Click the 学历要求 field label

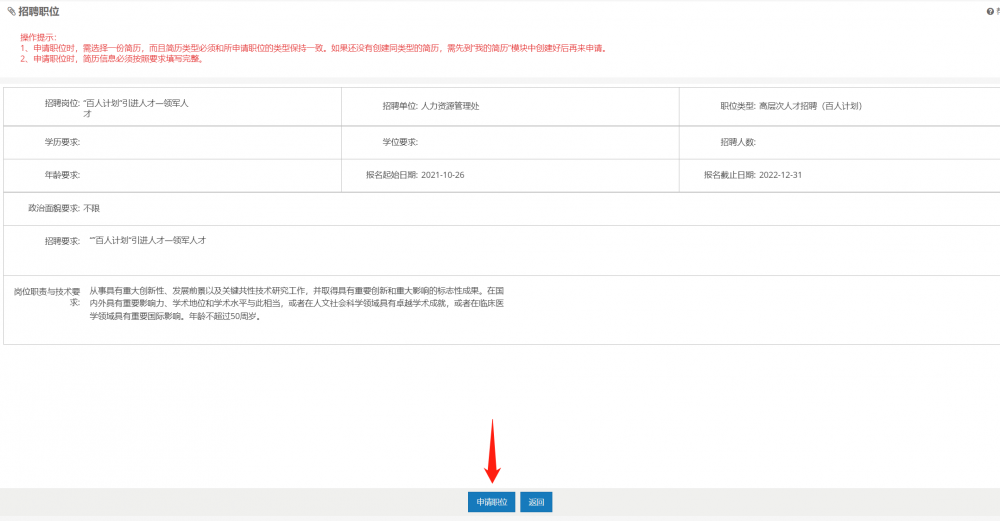coord(61,142)
